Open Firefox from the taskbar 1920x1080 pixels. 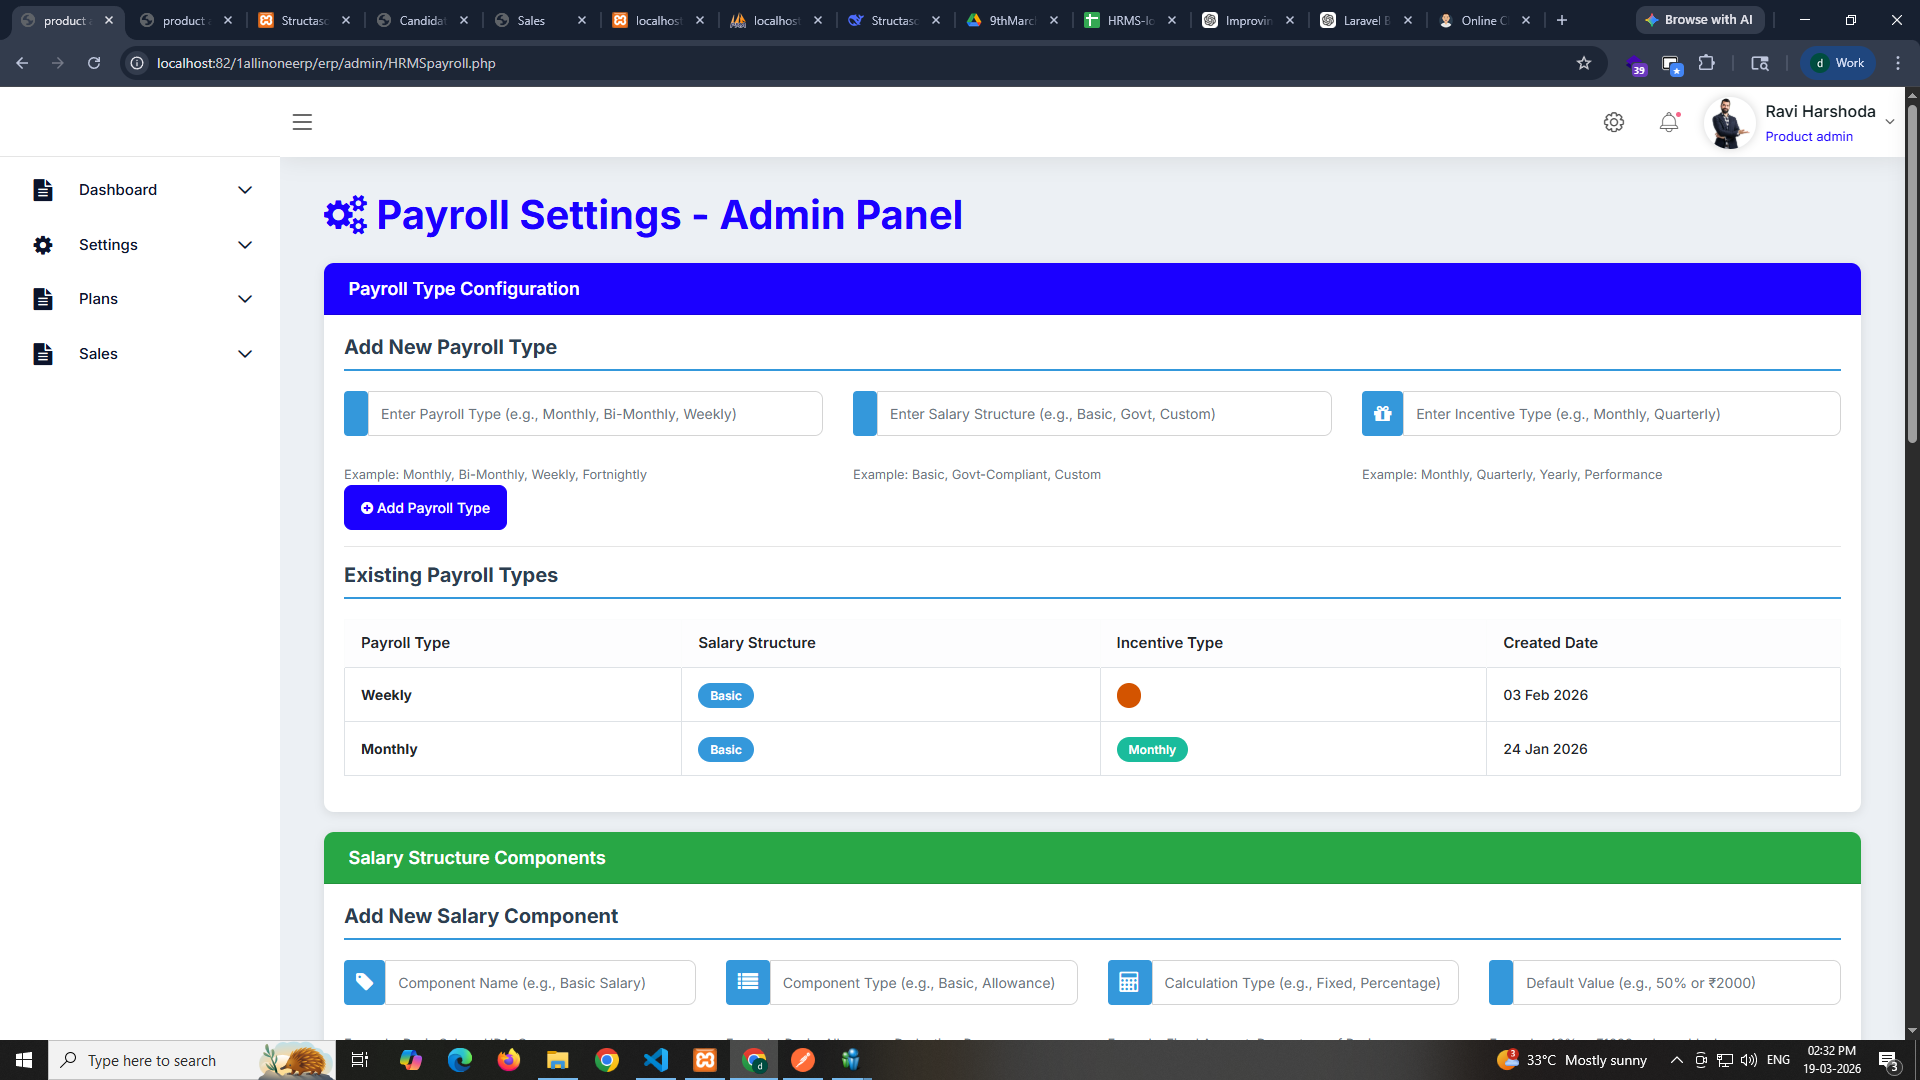[509, 1060]
